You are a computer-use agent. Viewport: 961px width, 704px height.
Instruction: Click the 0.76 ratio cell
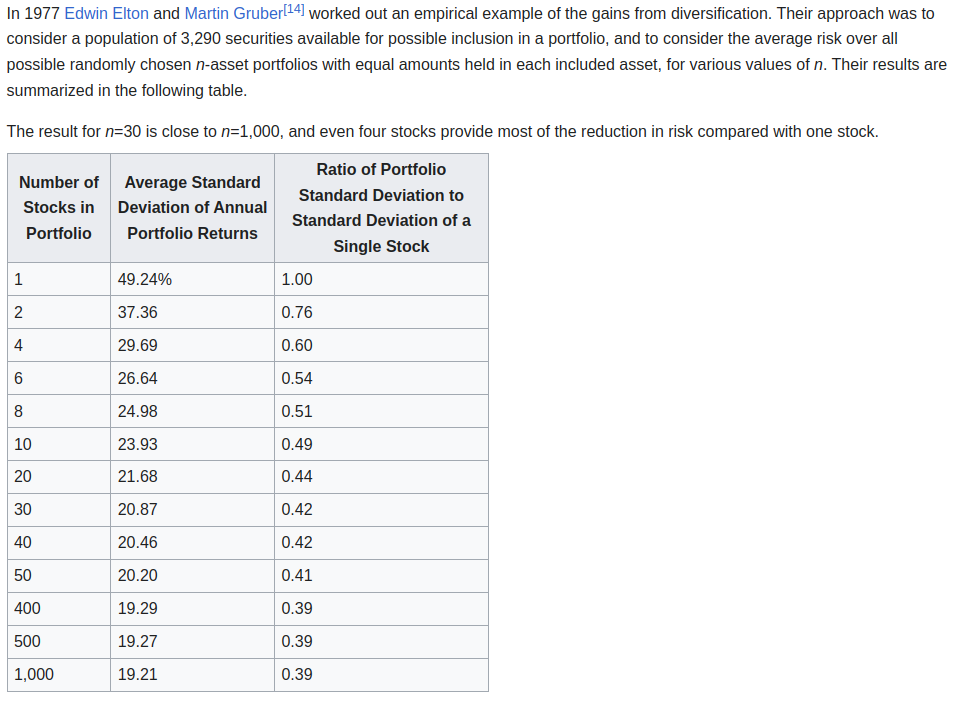[x=297, y=313]
